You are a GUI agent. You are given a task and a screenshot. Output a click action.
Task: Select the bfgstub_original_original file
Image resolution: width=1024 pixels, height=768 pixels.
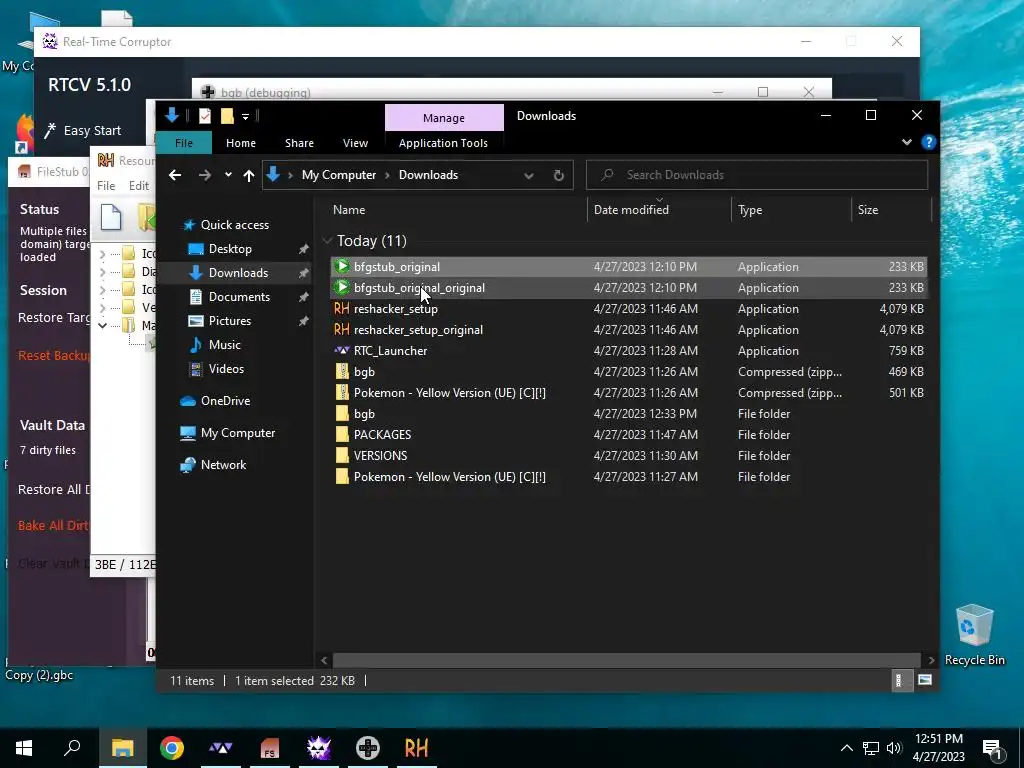(628, 287)
